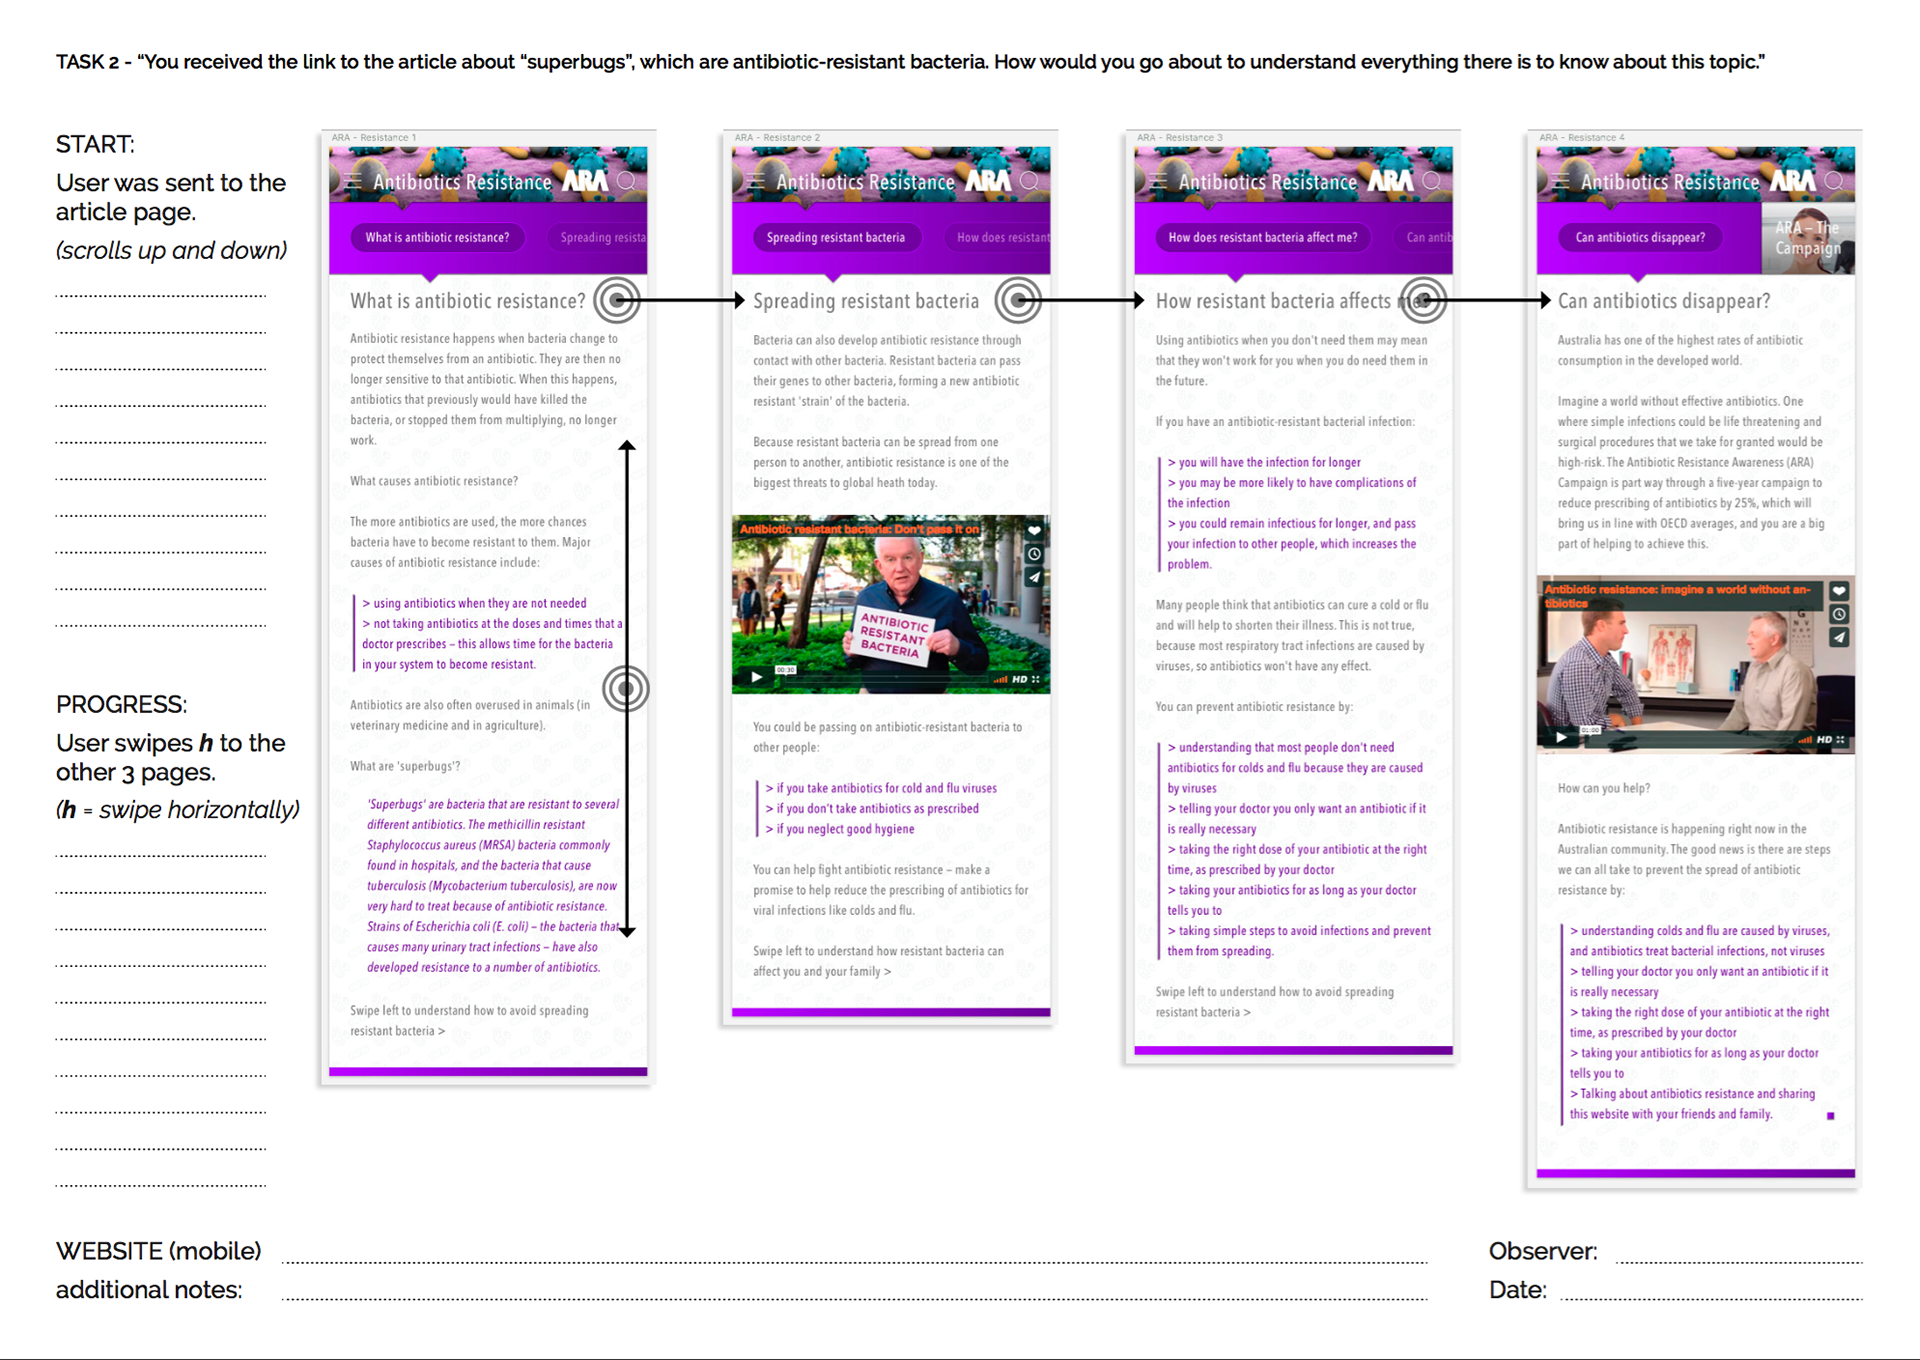This screenshot has width=1920, height=1360.
Task: Adjust volume bars on 'imagine a world' video
Action: [x=1805, y=739]
